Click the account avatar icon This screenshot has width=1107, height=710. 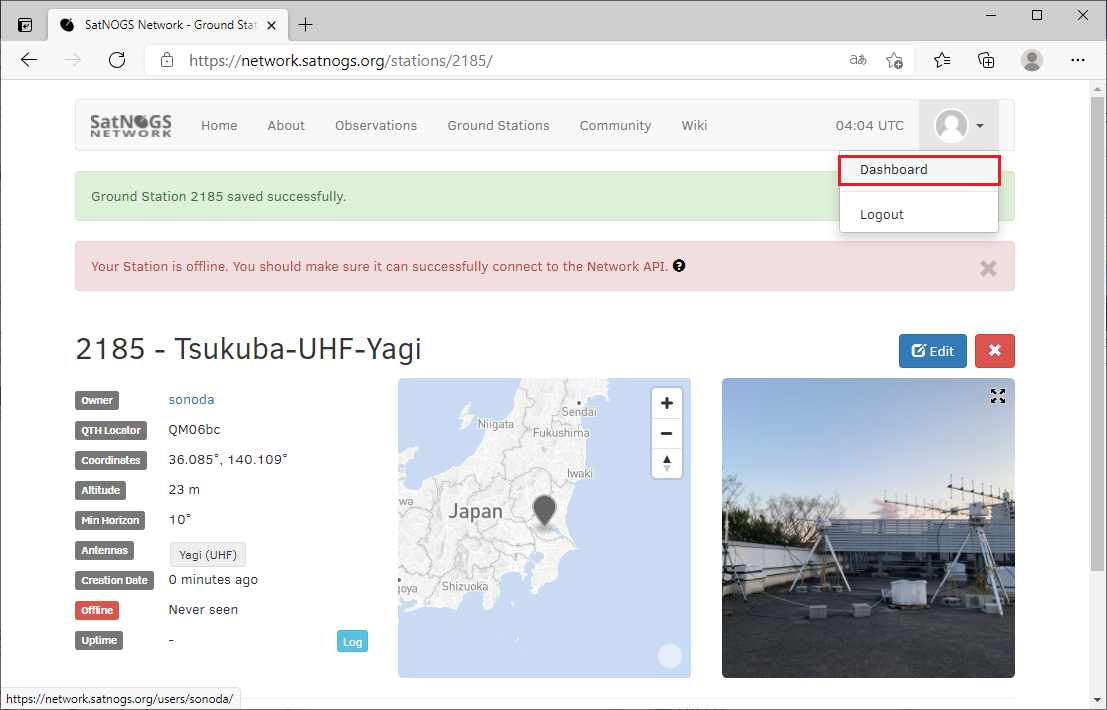click(952, 125)
